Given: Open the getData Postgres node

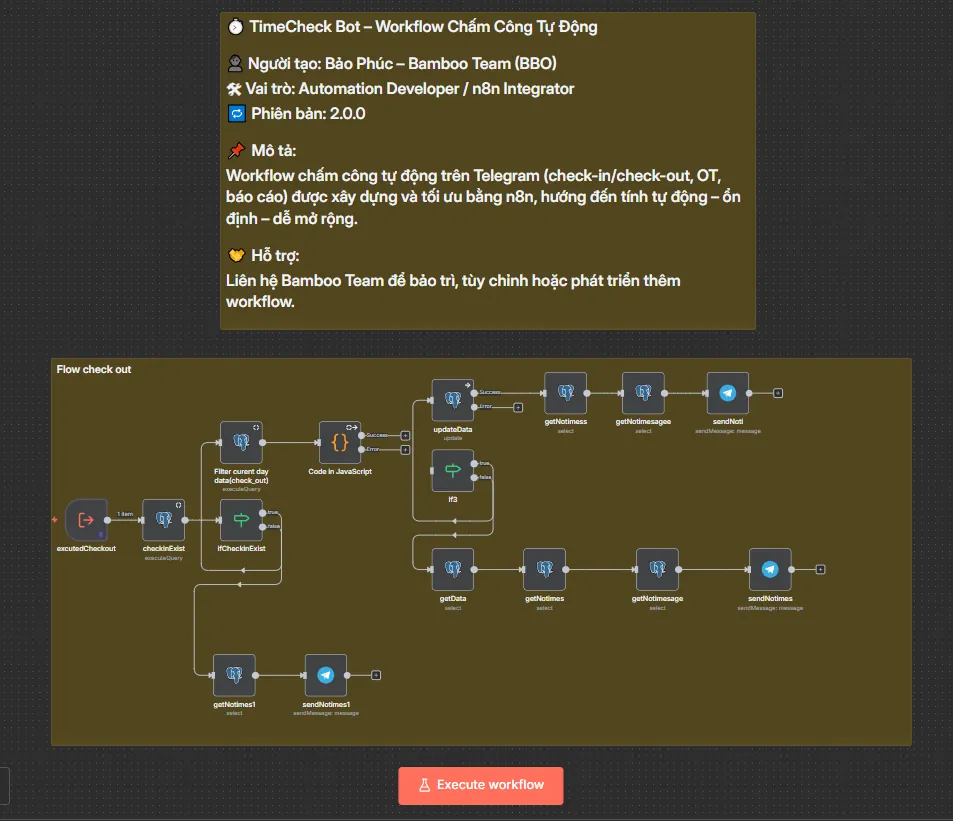Looking at the screenshot, I should pyautogui.click(x=452, y=569).
